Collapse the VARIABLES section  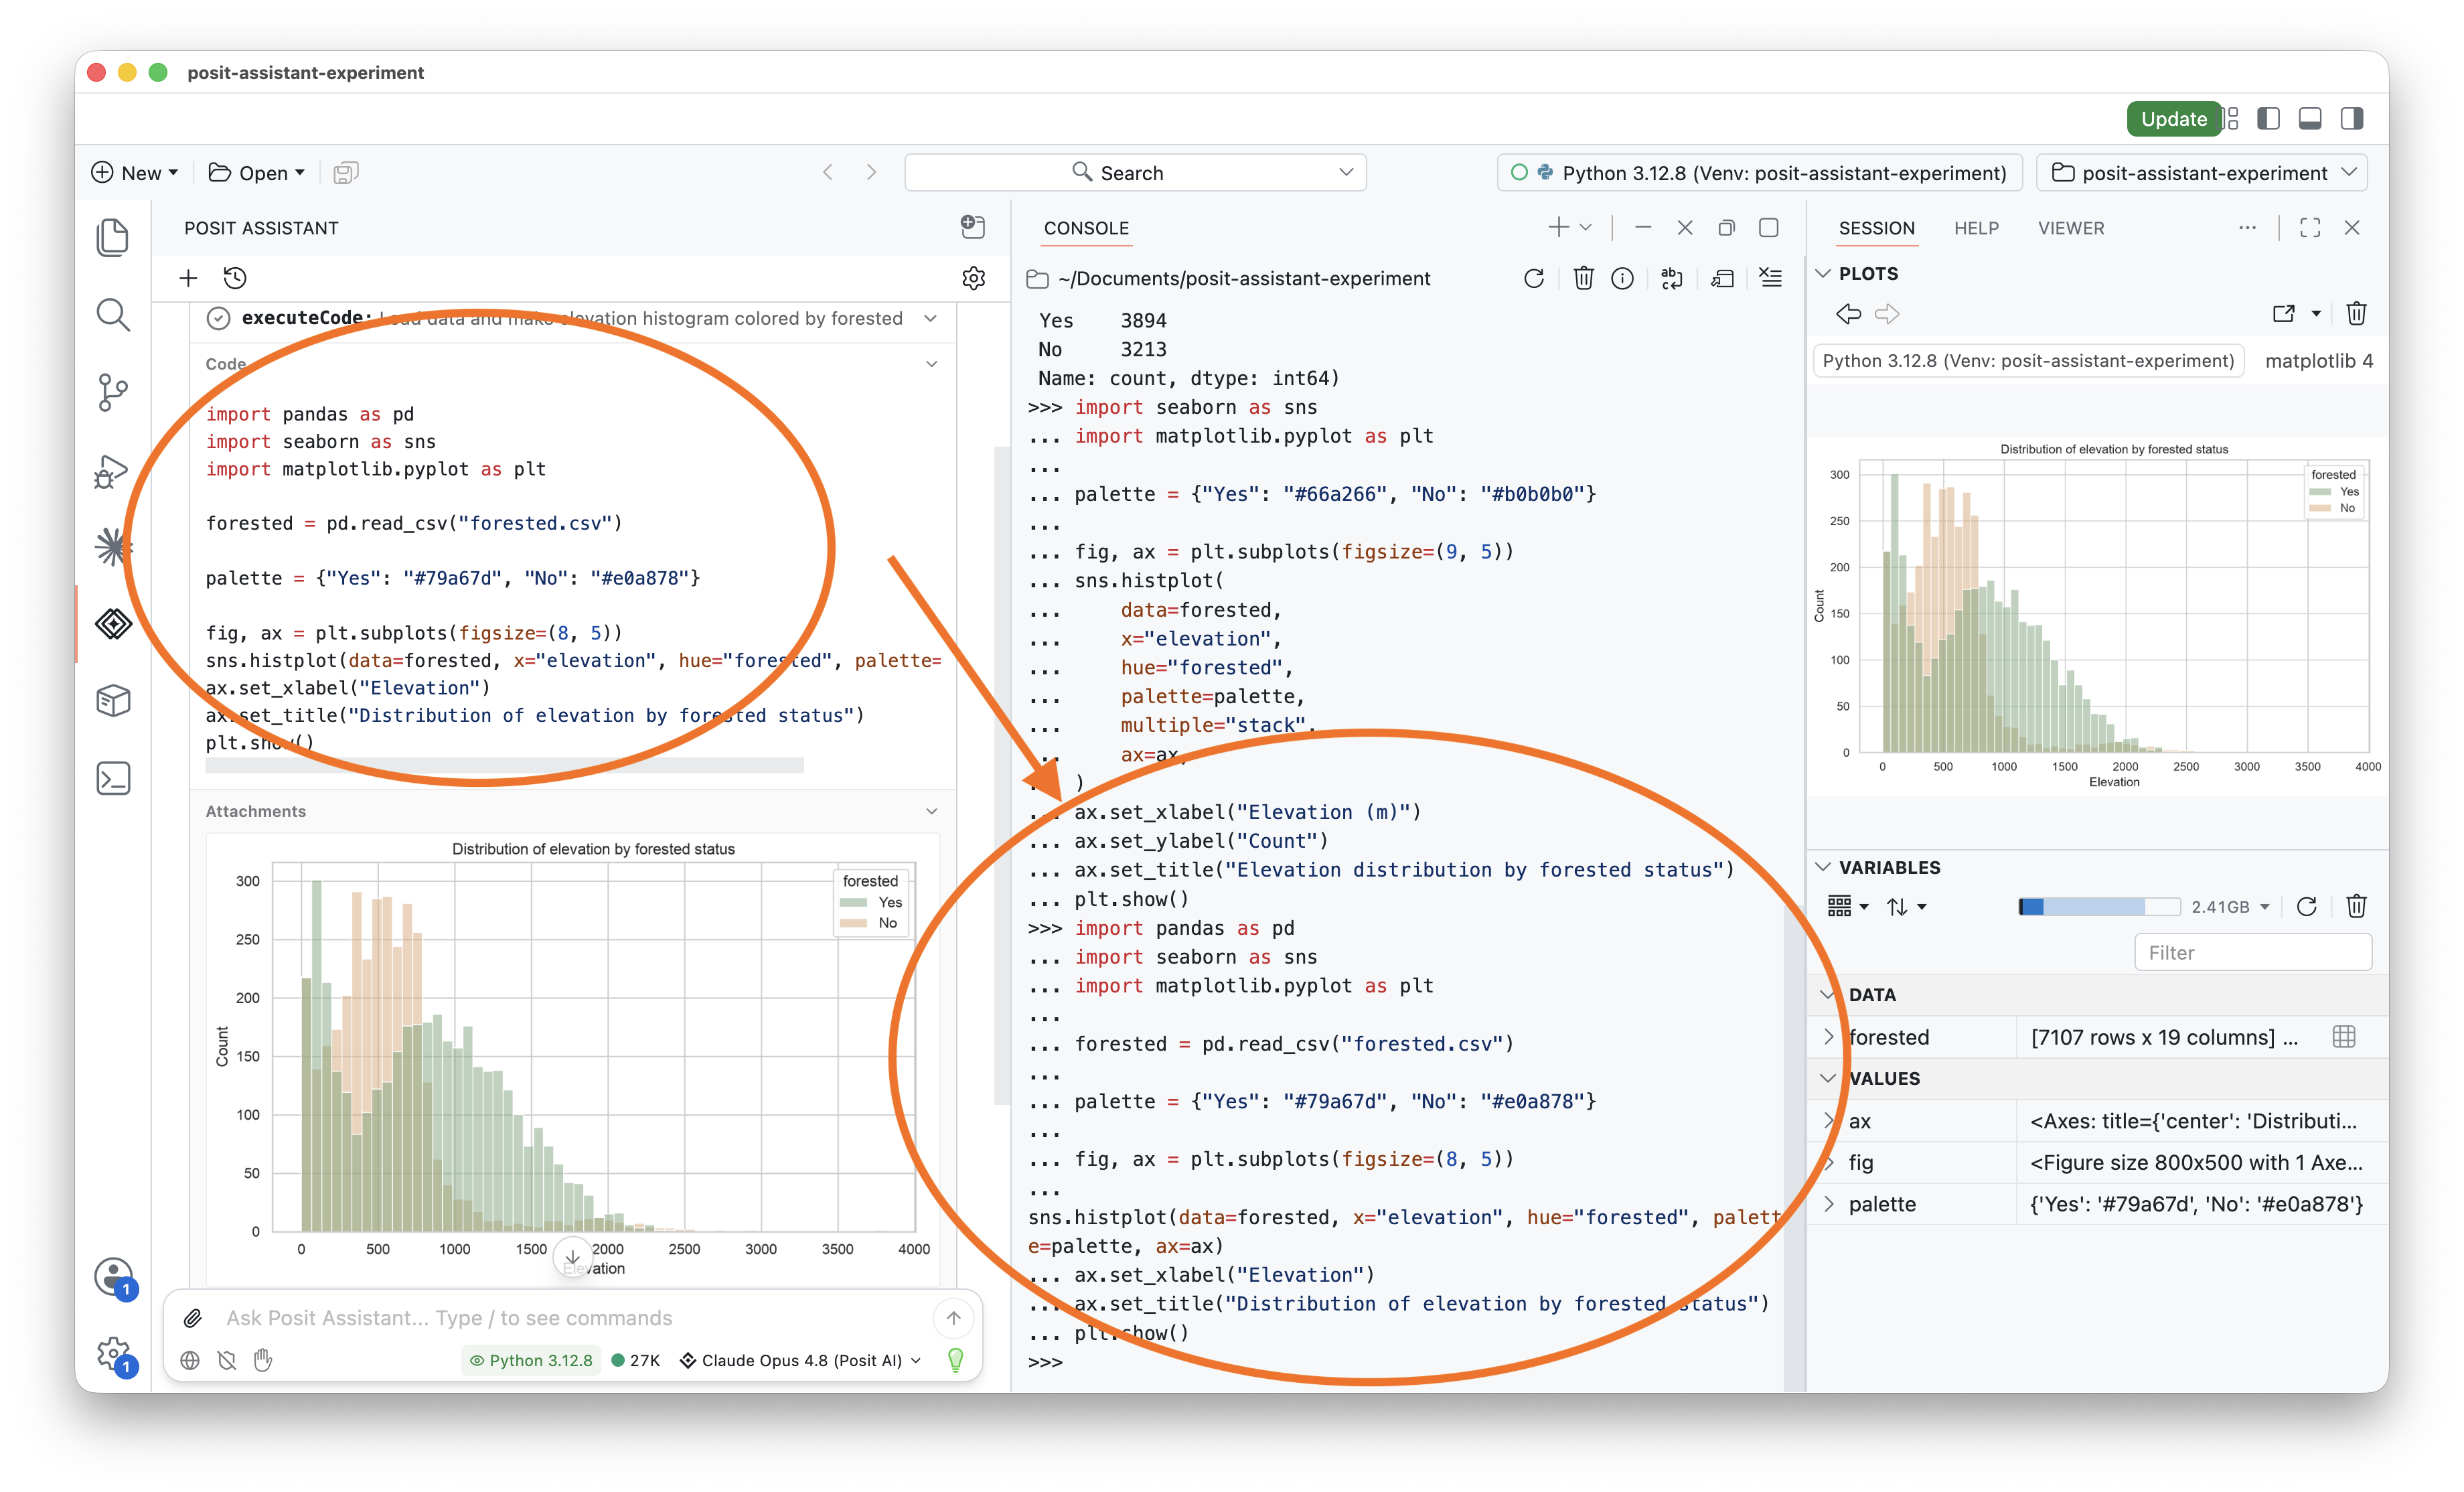pyautogui.click(x=1824, y=867)
